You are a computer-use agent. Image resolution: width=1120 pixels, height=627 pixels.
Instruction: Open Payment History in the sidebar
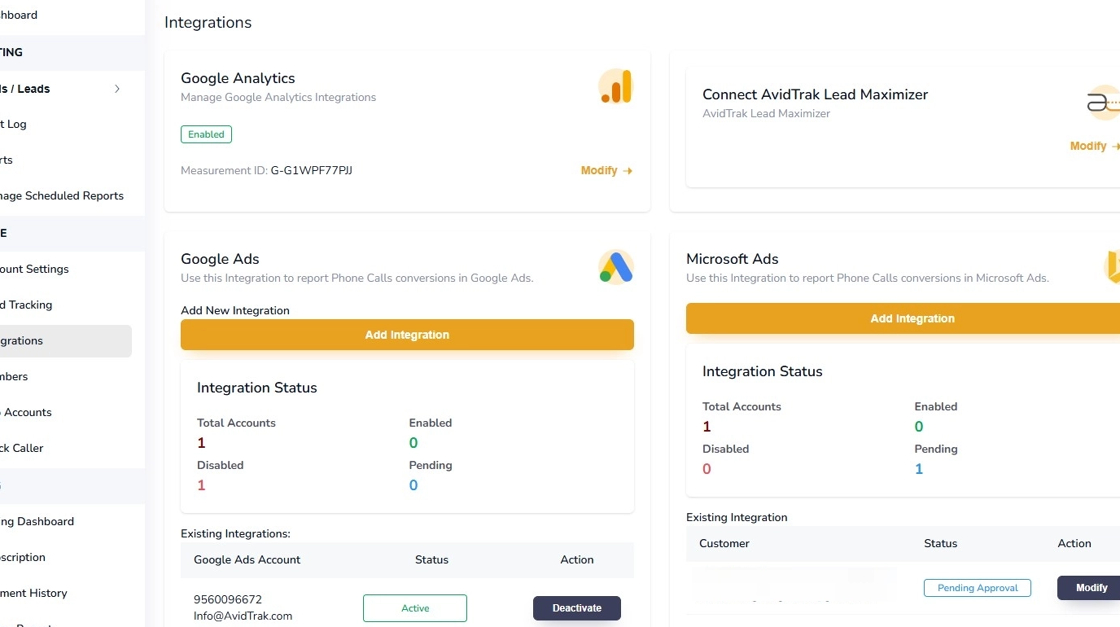tap(34, 593)
